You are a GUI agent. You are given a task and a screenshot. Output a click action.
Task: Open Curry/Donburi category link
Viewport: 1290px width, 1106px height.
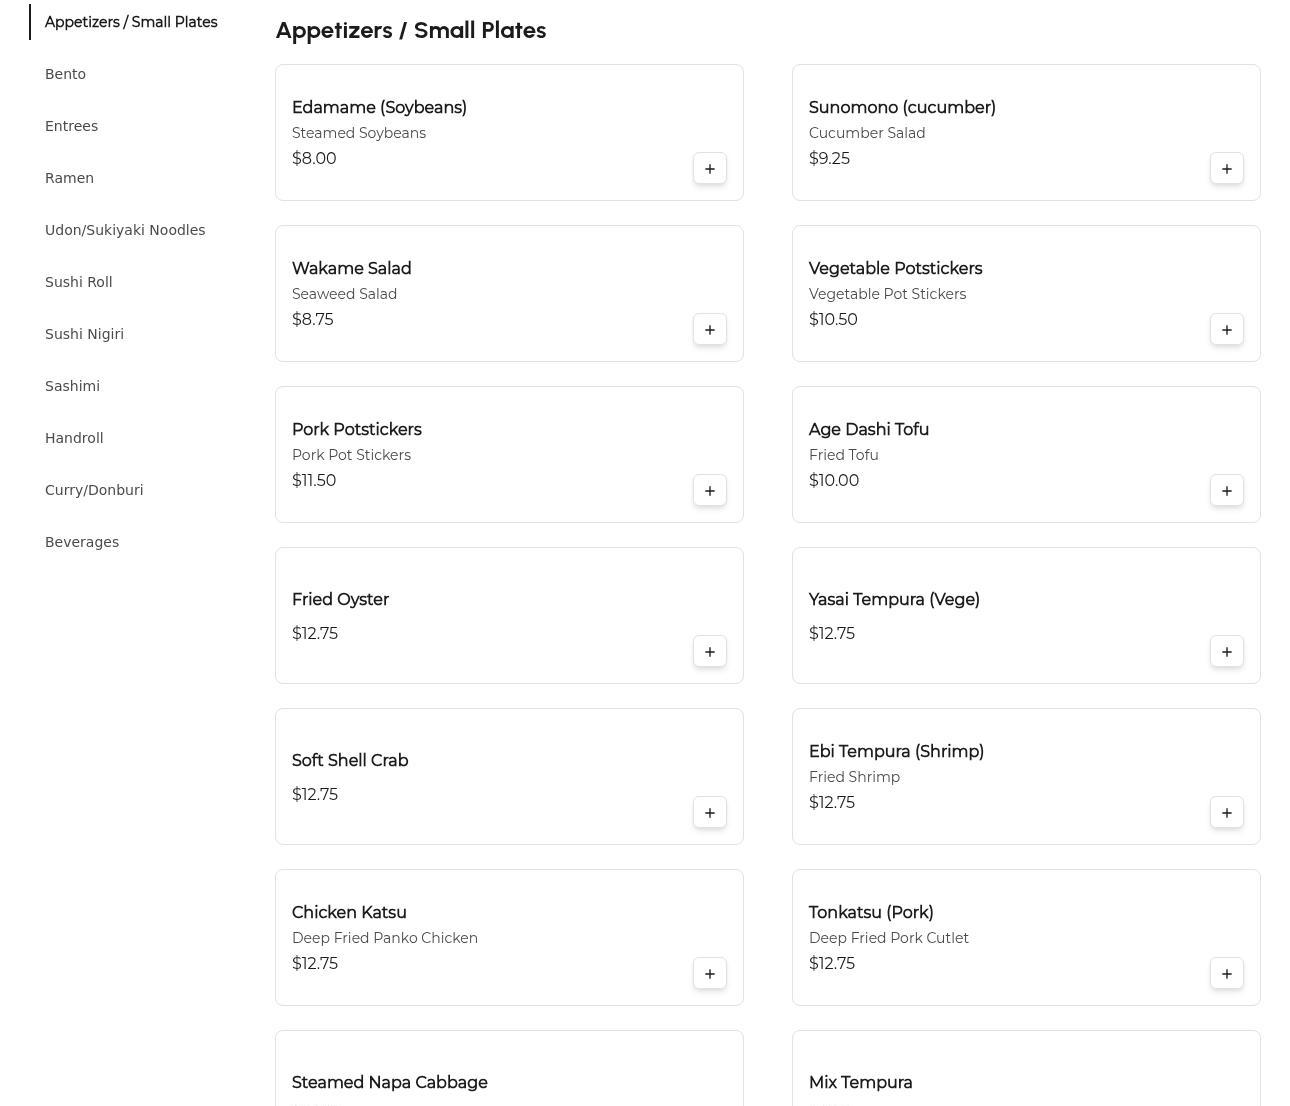(94, 490)
